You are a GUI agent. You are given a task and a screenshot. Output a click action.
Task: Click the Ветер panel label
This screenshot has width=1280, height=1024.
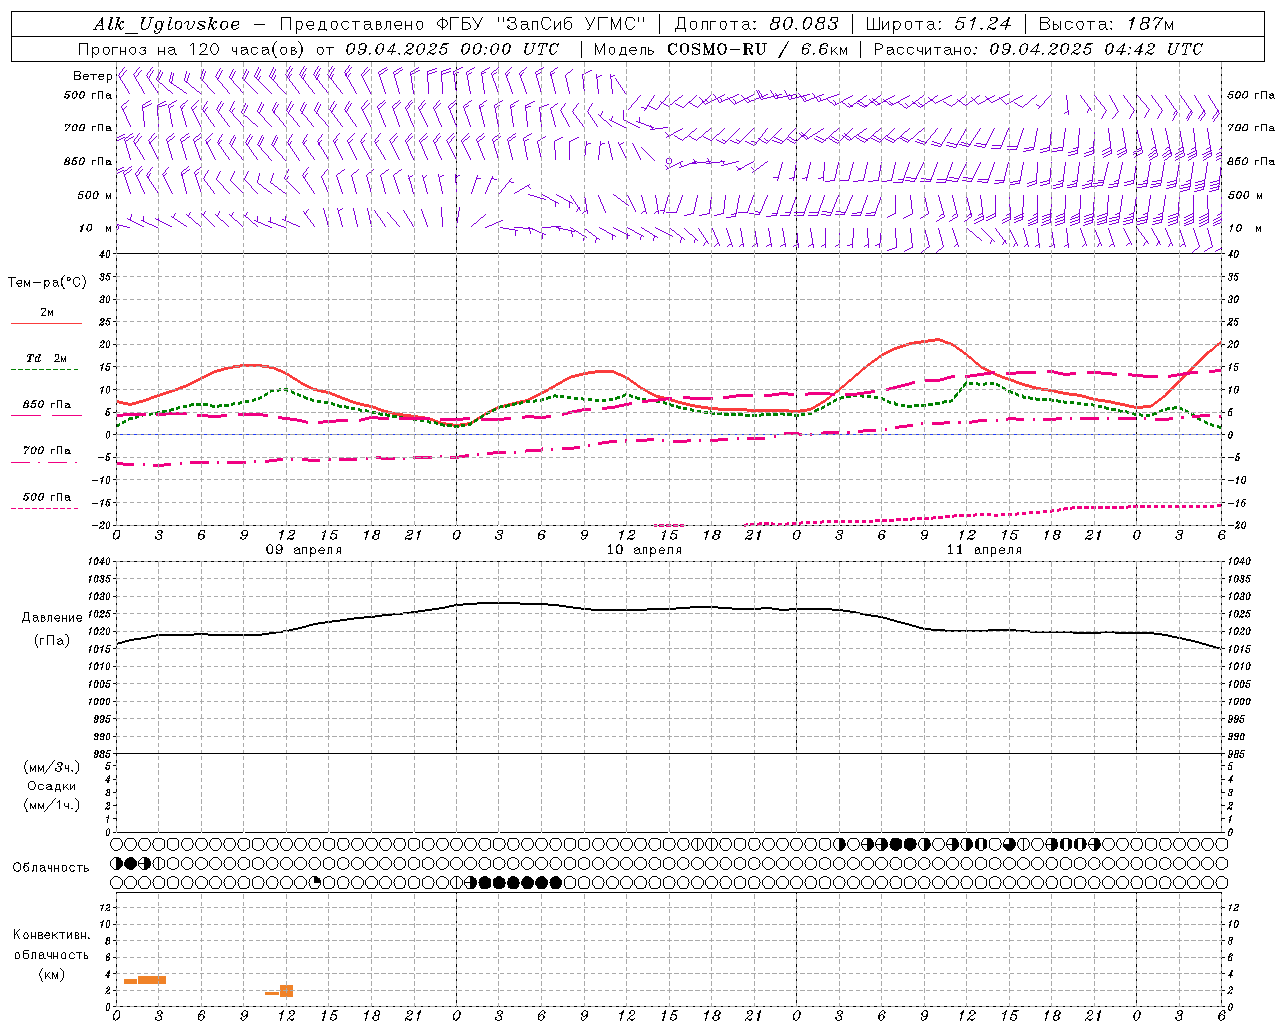pos(92,76)
